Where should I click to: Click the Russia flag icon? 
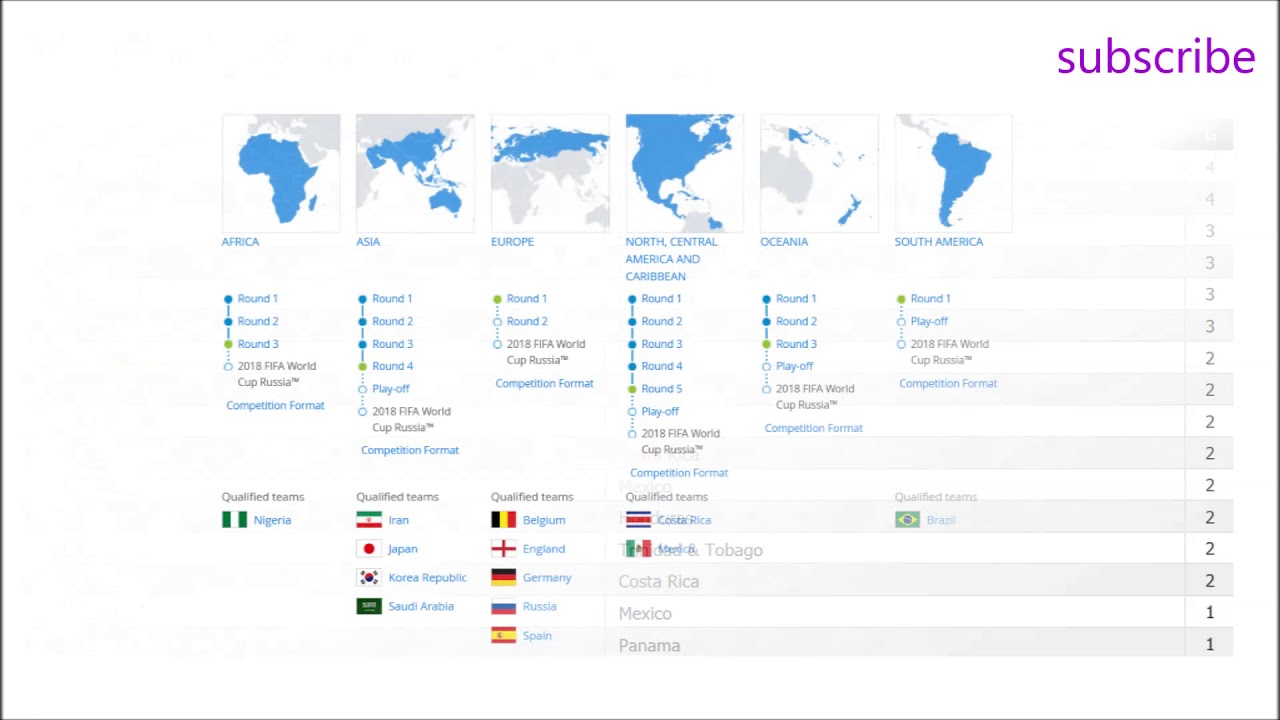tap(504, 606)
